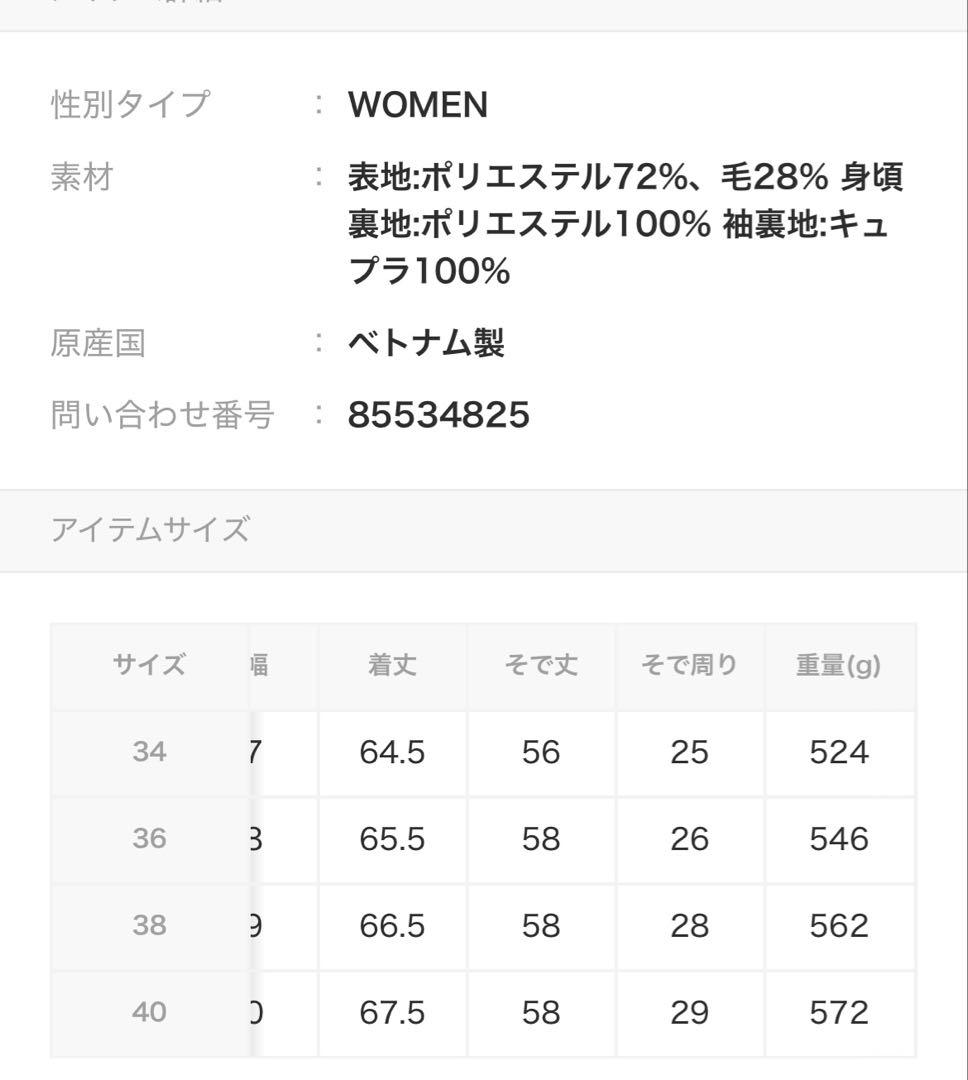The width and height of the screenshot is (968, 1080).
Task: Click the 67.5 length cell
Action: click(392, 1013)
